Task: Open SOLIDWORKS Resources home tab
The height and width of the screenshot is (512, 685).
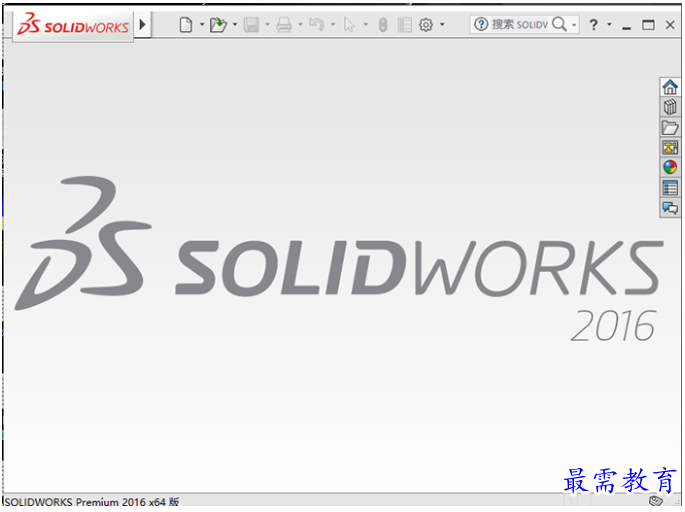Action: [670, 86]
